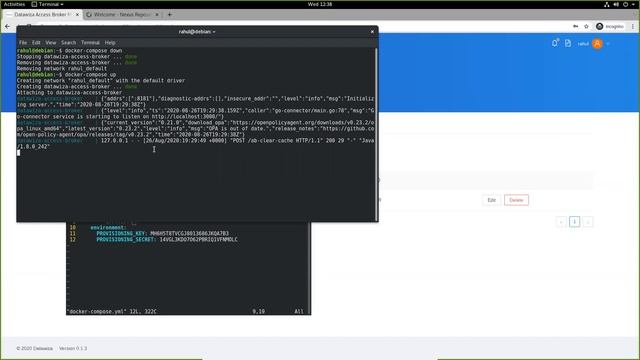Open the power system menu icon

pyautogui.click(x=625, y=4)
